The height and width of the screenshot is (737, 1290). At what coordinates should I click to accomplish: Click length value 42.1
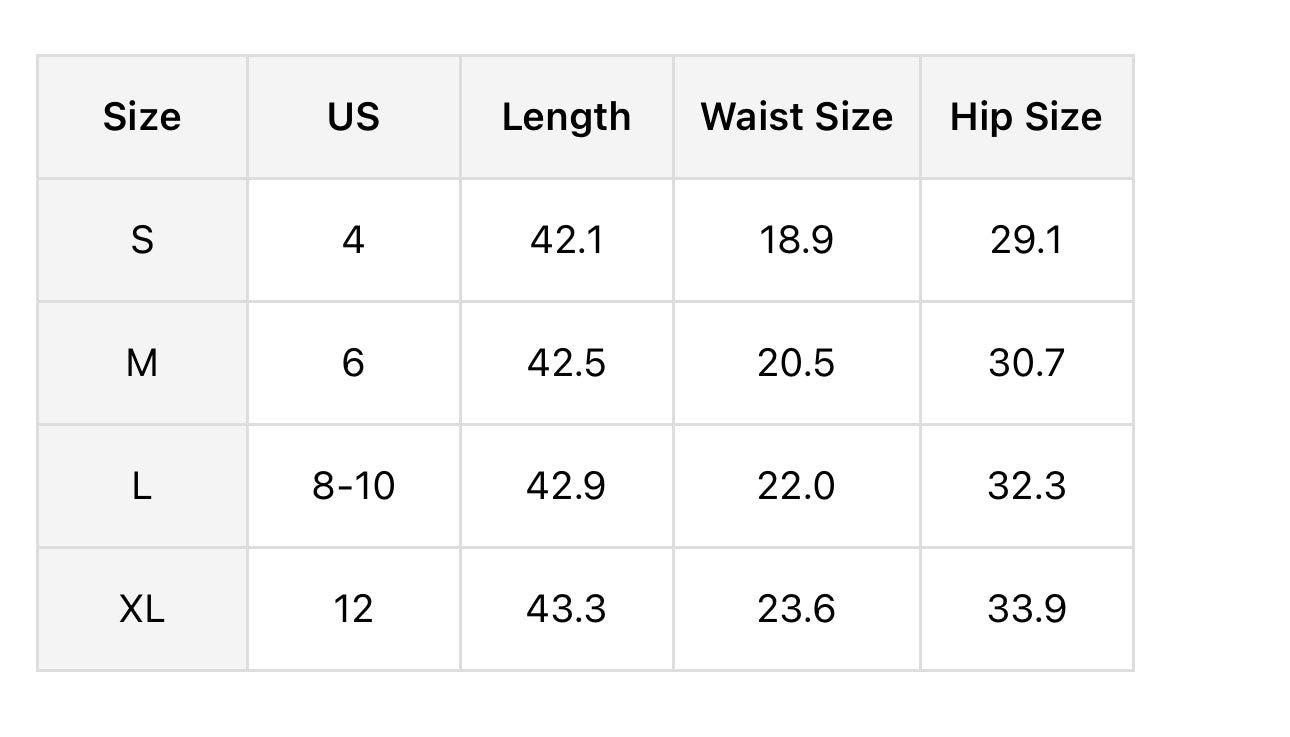(x=566, y=240)
